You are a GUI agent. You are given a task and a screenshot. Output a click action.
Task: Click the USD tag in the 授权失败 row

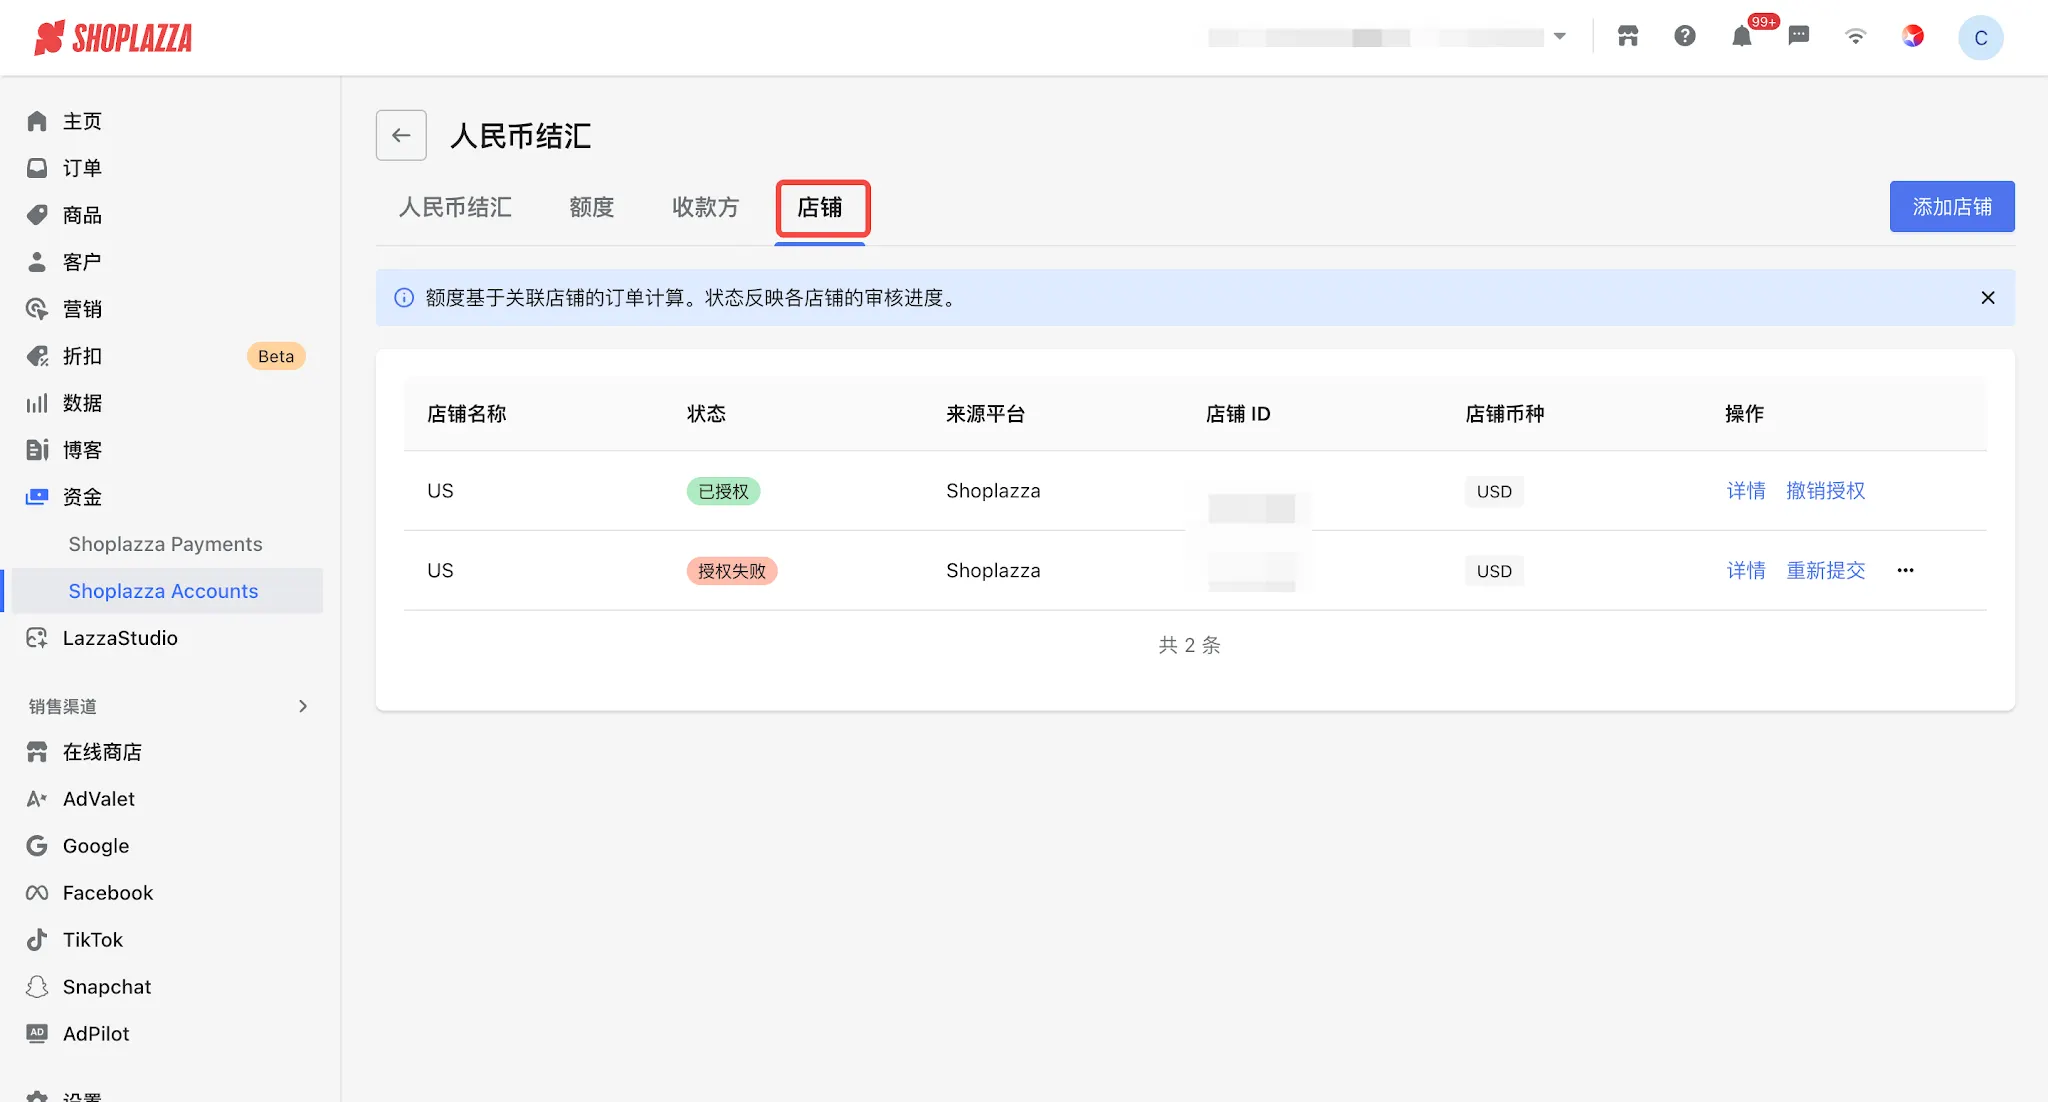click(x=1495, y=571)
